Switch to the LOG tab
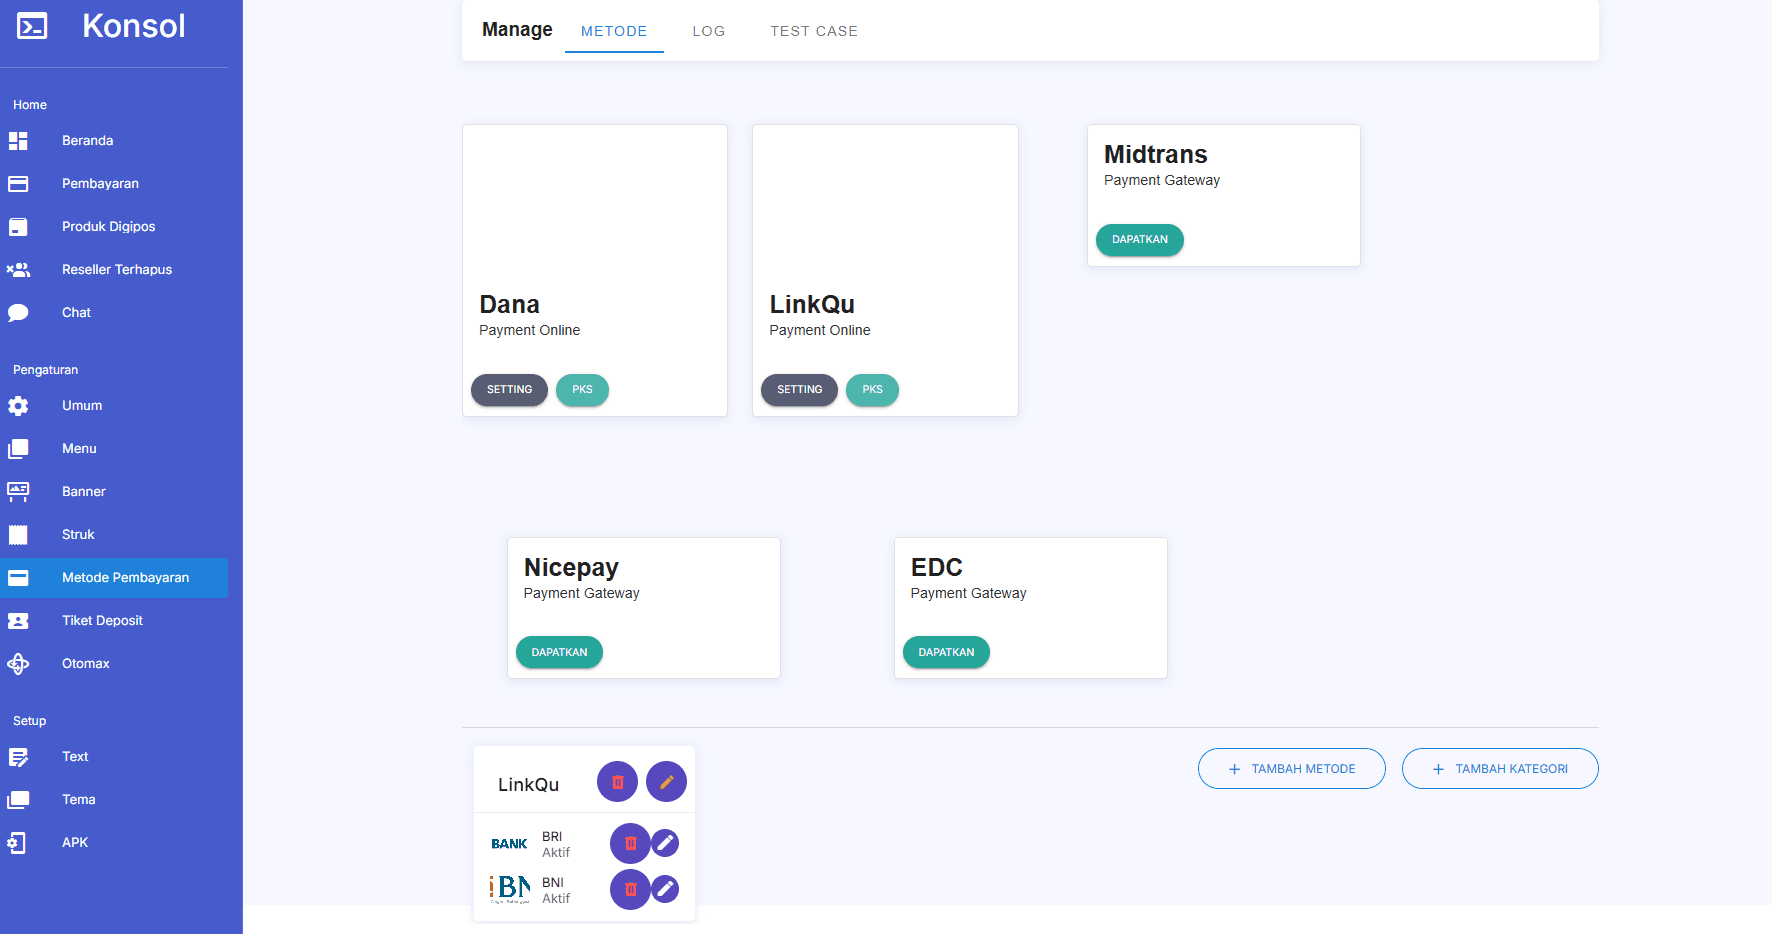This screenshot has height=934, width=1772. [708, 31]
